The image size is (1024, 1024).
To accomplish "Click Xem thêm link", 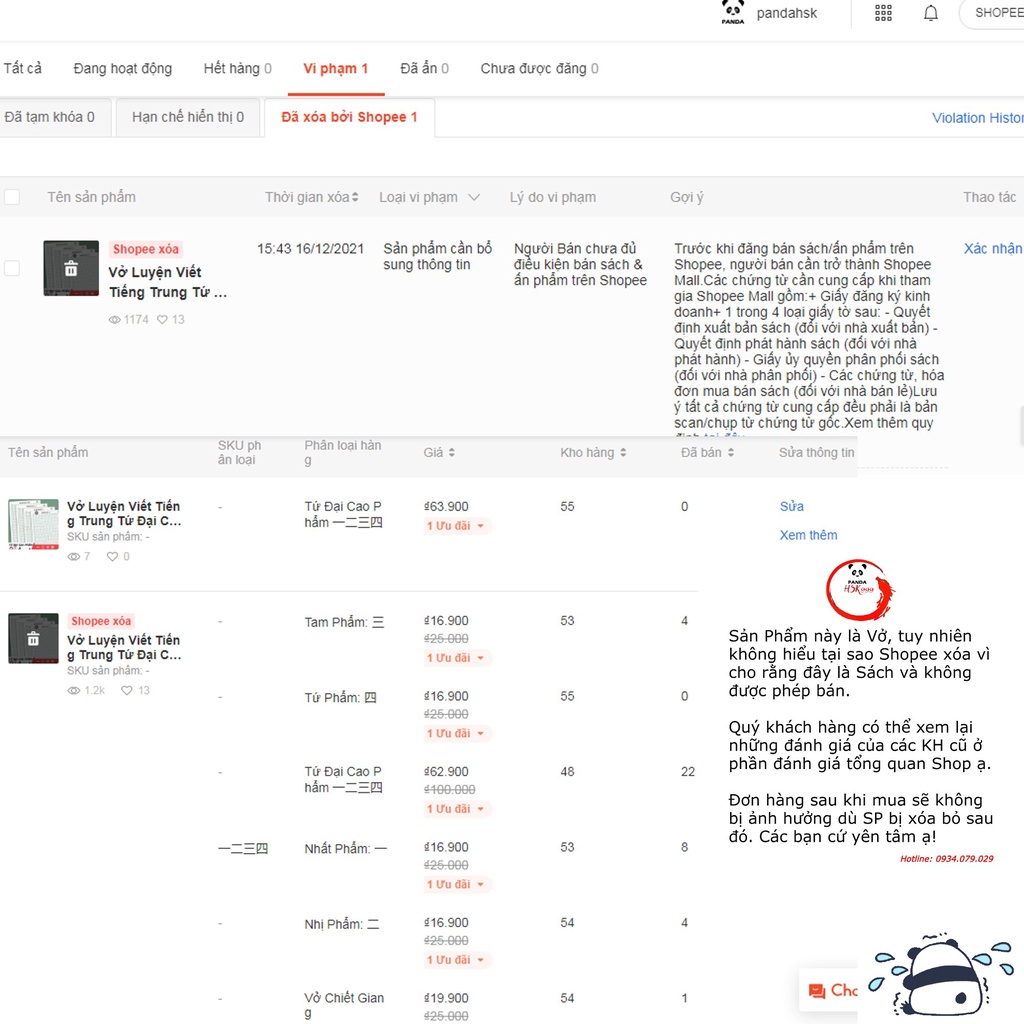I will 808,535.
